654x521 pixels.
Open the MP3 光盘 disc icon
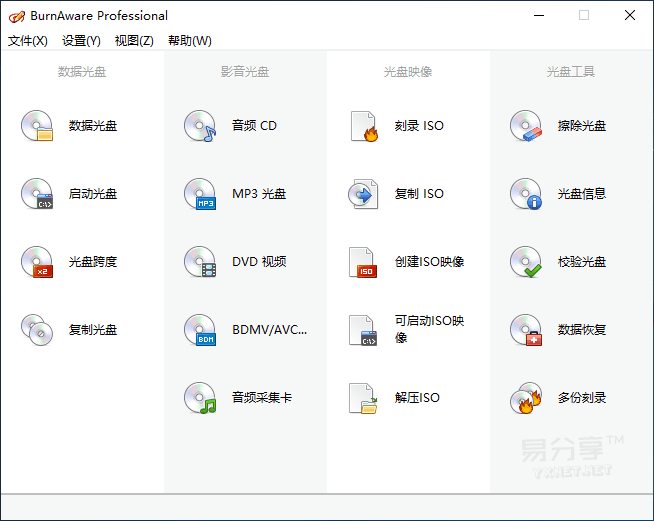[x=200, y=194]
